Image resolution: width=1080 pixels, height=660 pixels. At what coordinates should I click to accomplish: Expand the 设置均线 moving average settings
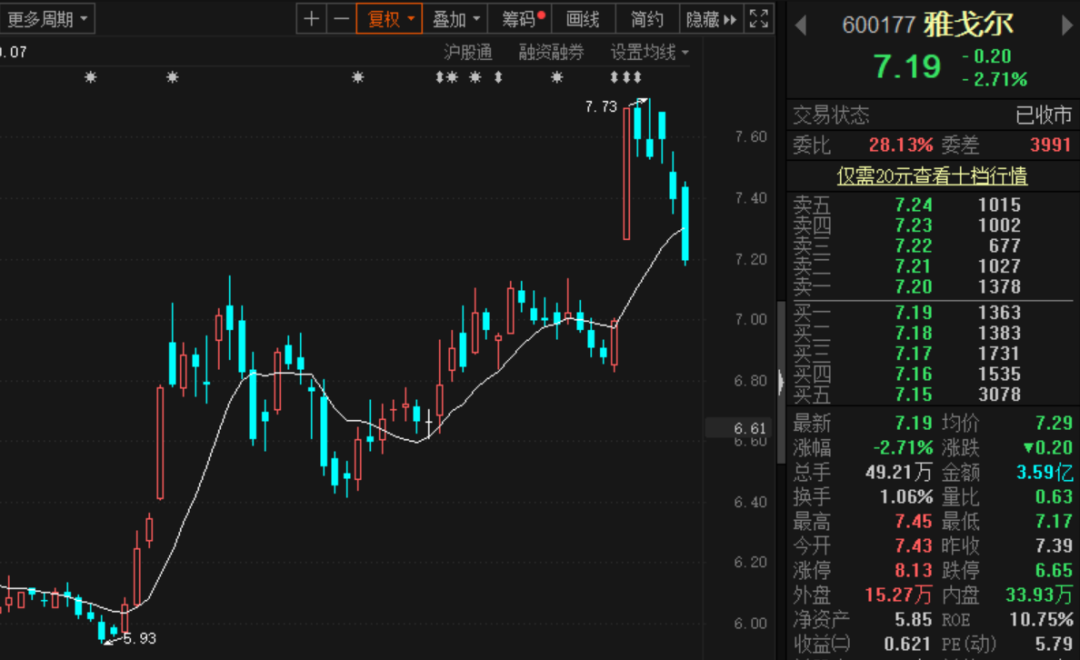point(644,51)
